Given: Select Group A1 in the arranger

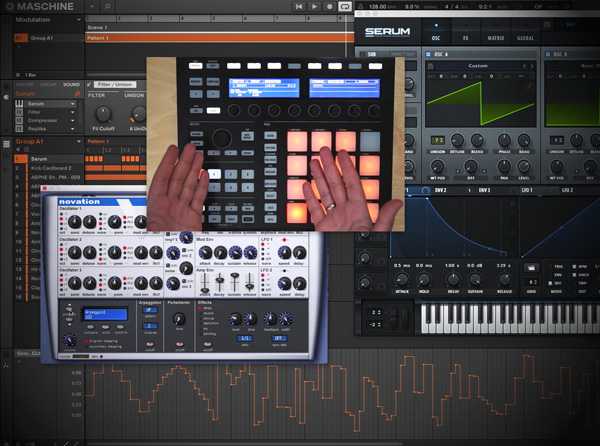Looking at the screenshot, I should [x=41, y=38].
